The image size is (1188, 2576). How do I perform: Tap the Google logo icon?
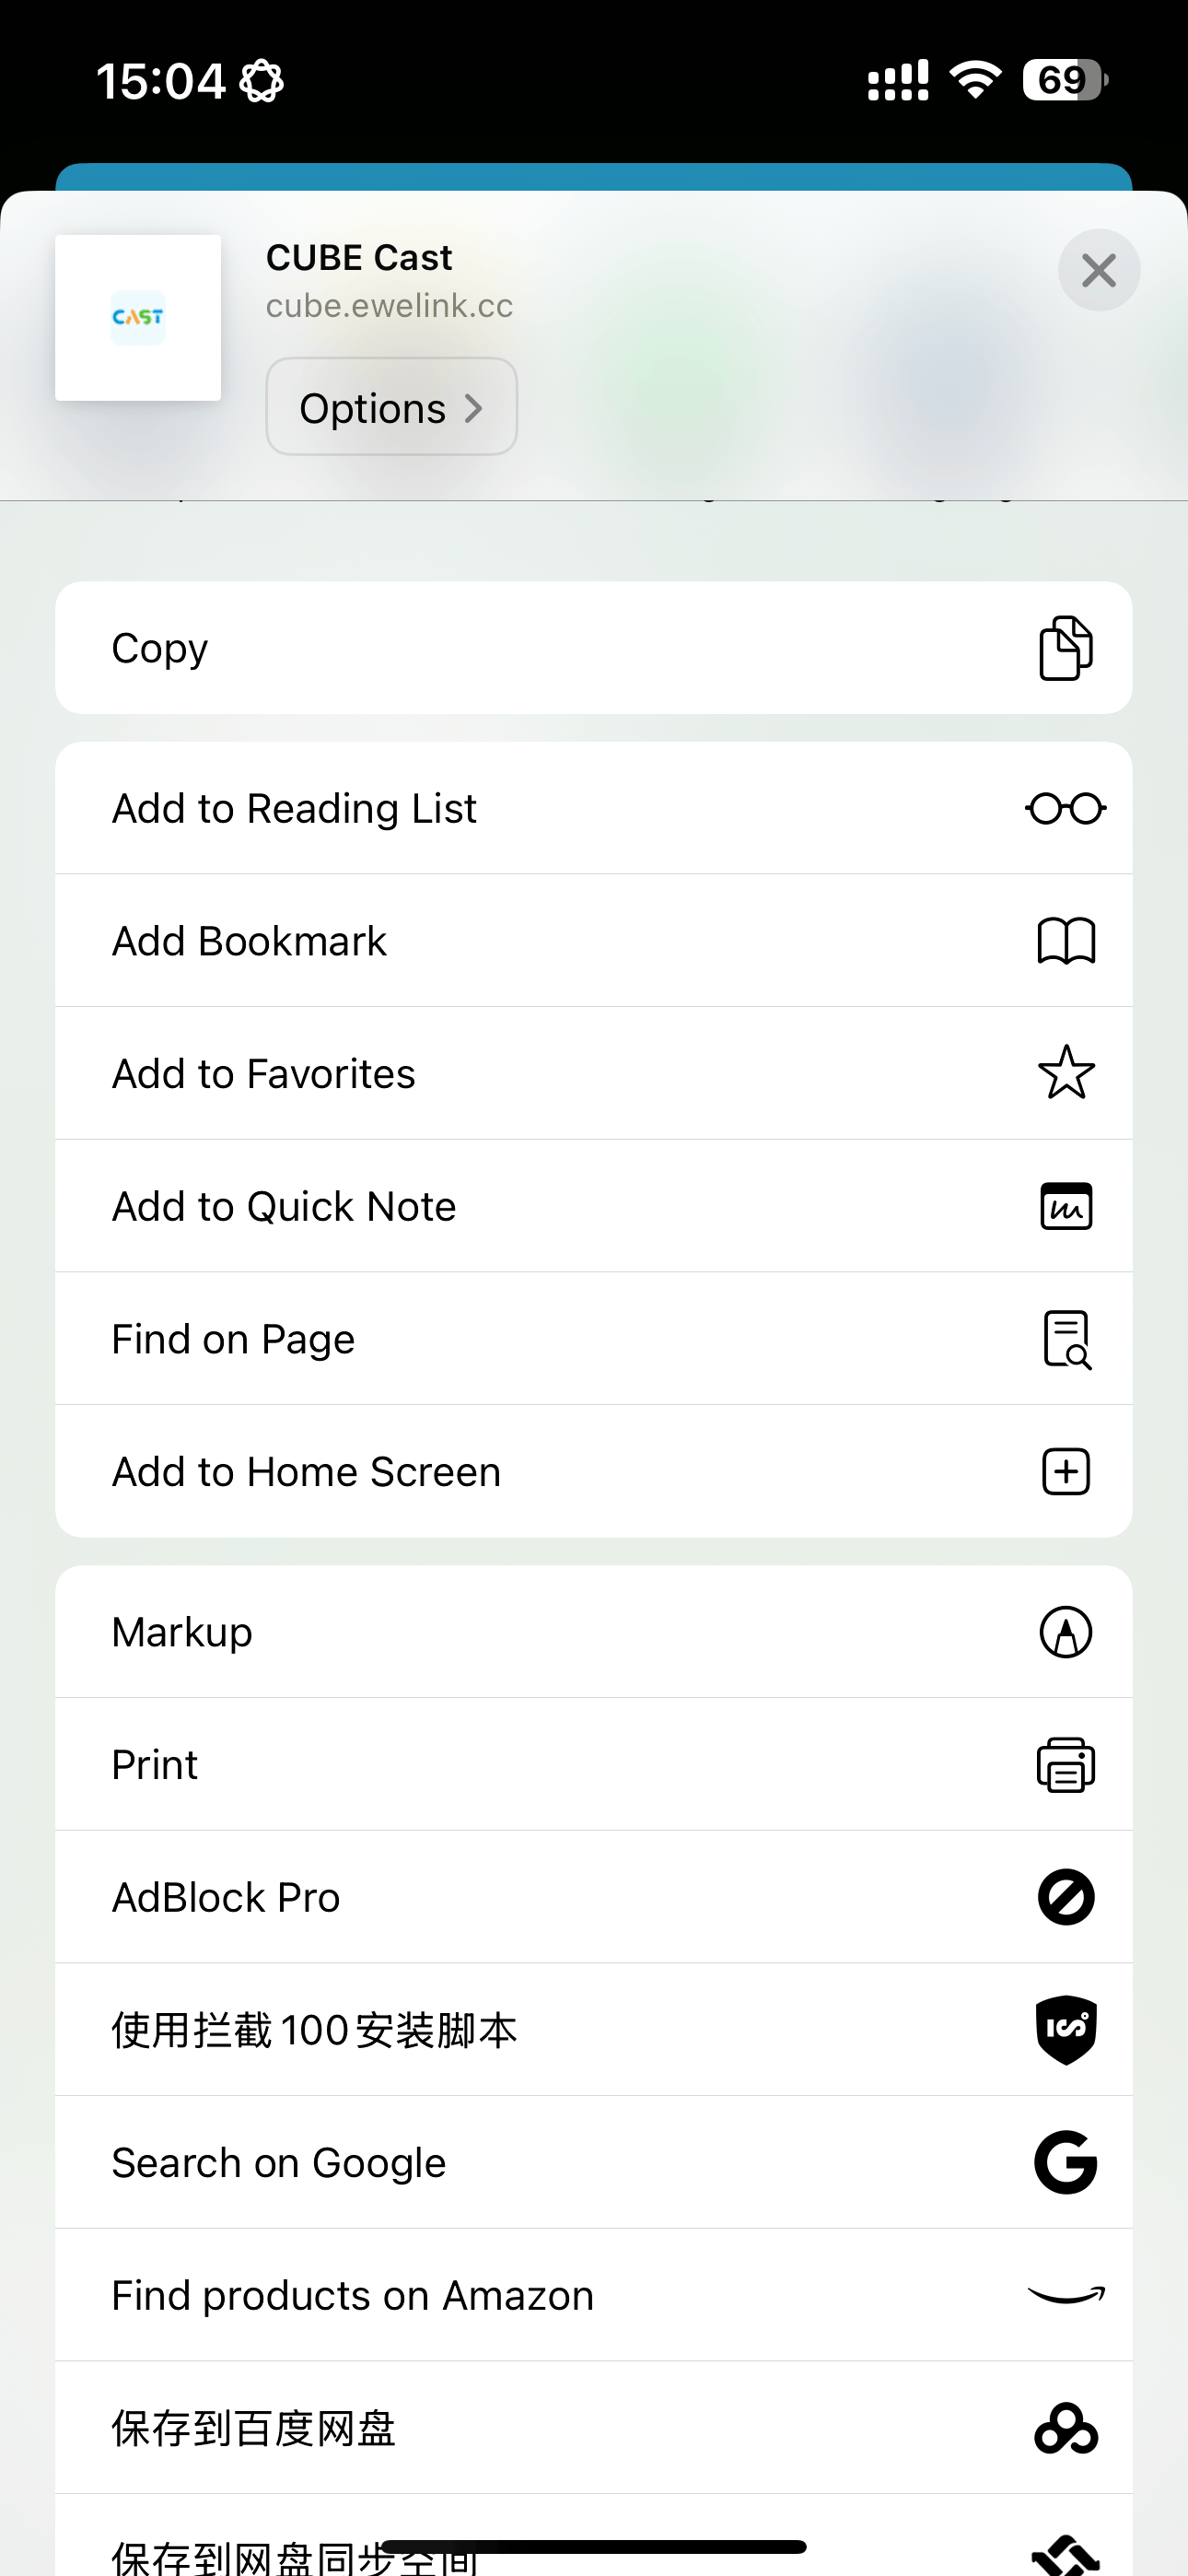click(x=1066, y=2162)
